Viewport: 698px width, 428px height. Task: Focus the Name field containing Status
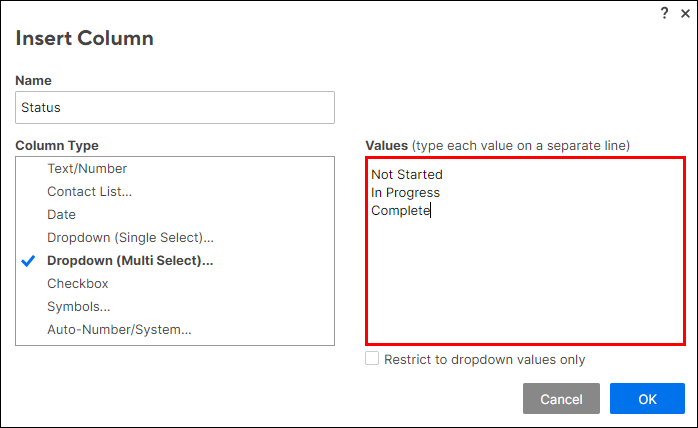[x=175, y=108]
